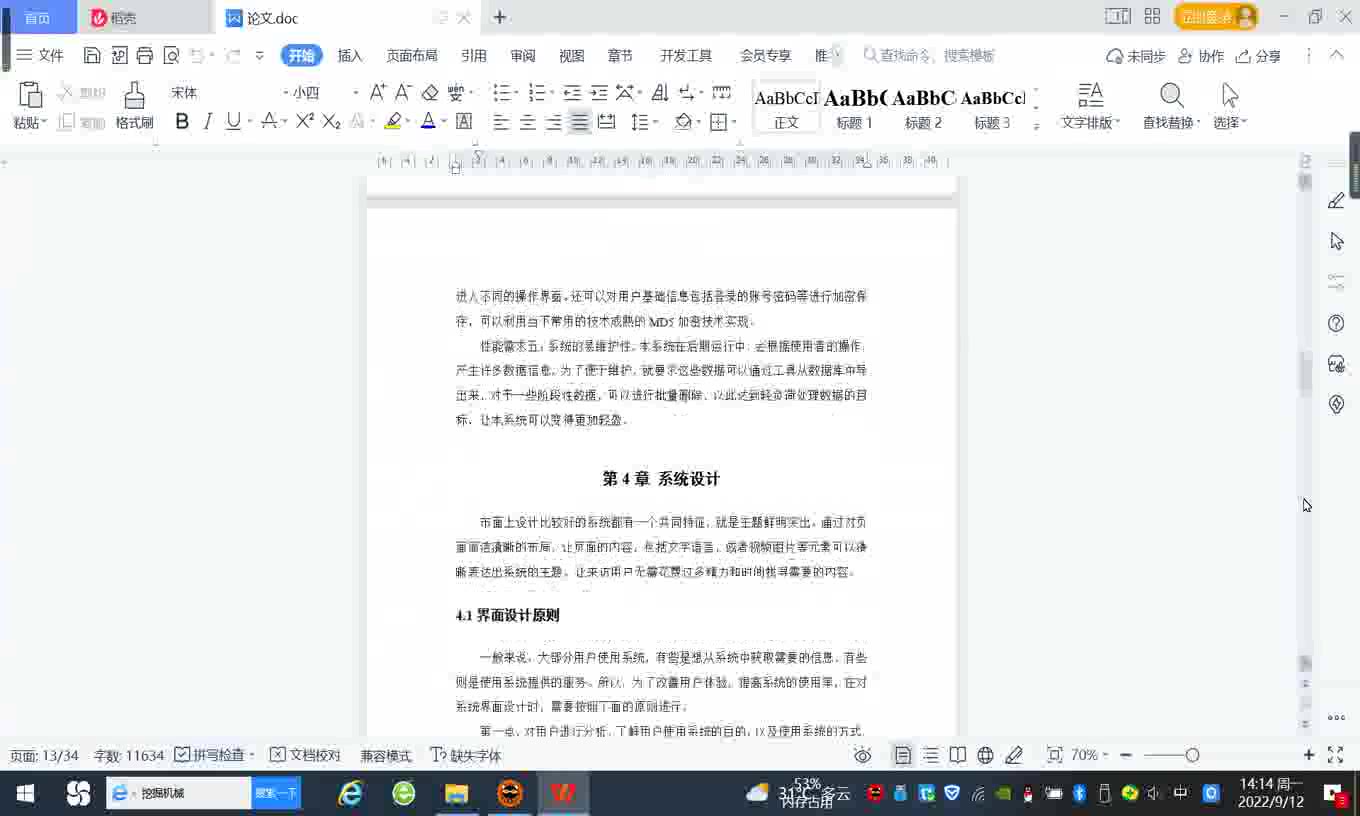
Task: Click the Text Layout icon
Action: point(1090,95)
